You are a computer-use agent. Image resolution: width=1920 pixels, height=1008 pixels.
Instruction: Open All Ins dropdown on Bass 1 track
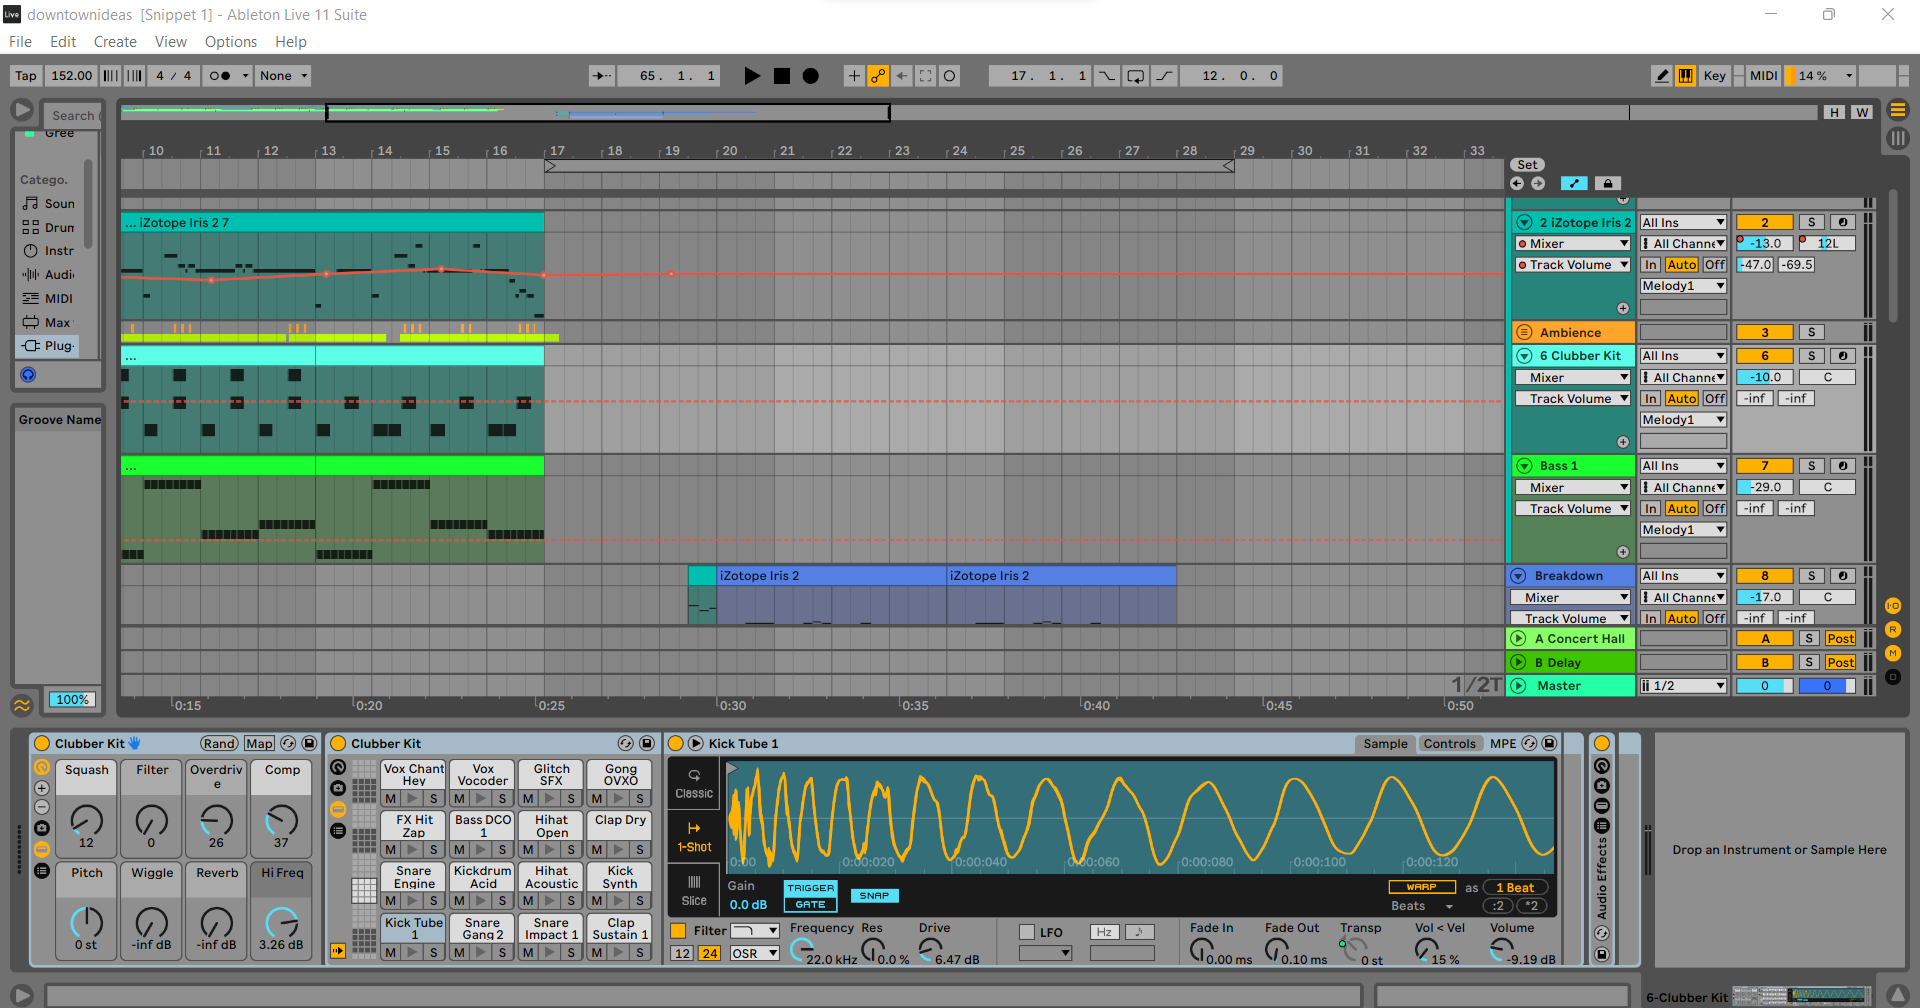click(1683, 466)
